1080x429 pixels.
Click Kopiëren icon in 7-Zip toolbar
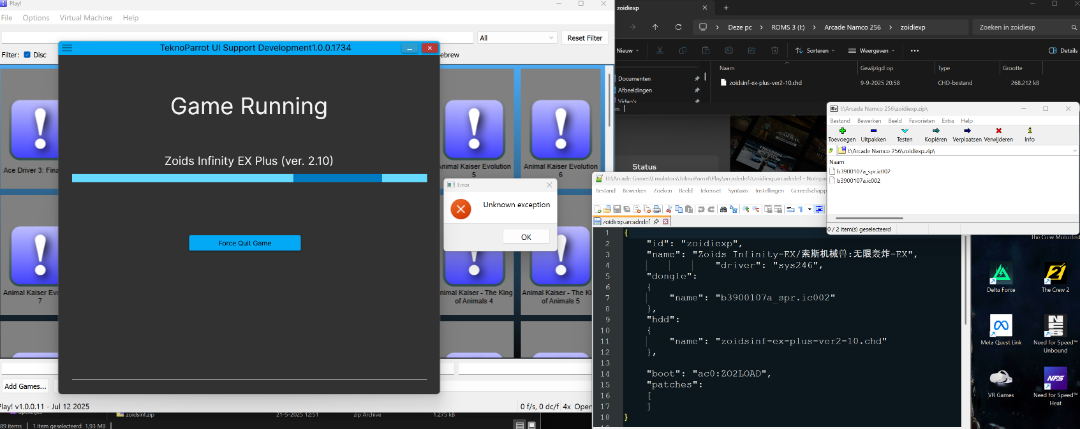tap(935, 131)
